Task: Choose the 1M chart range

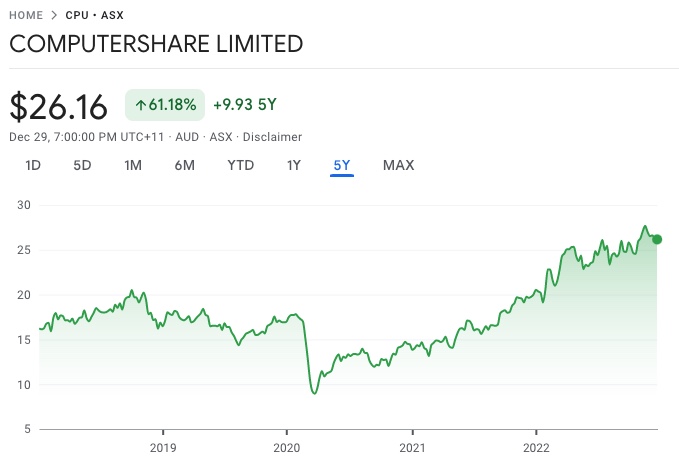Action: [132, 165]
